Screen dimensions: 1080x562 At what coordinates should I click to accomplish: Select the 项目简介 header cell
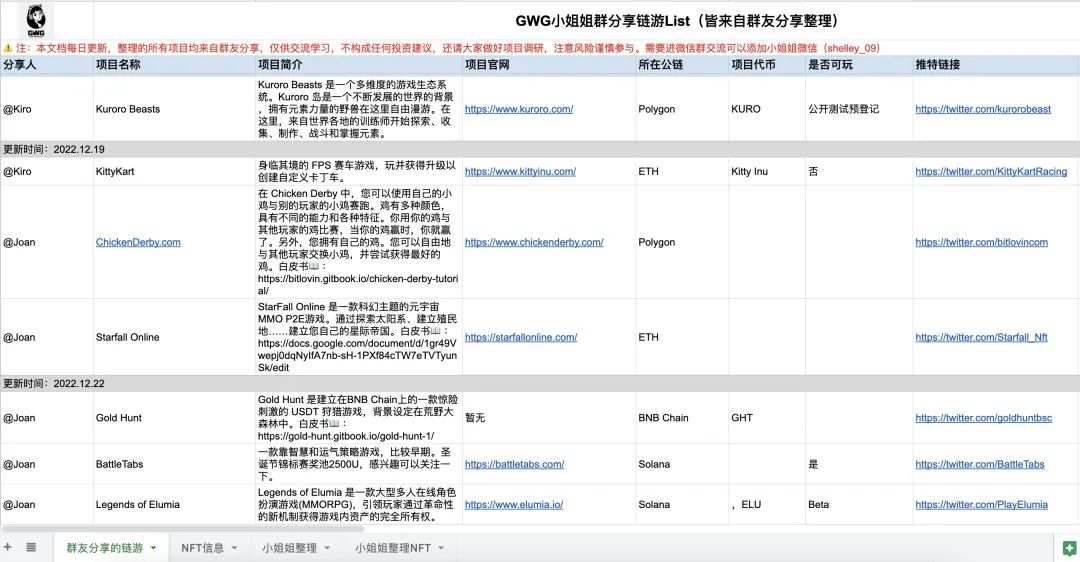pos(359,65)
